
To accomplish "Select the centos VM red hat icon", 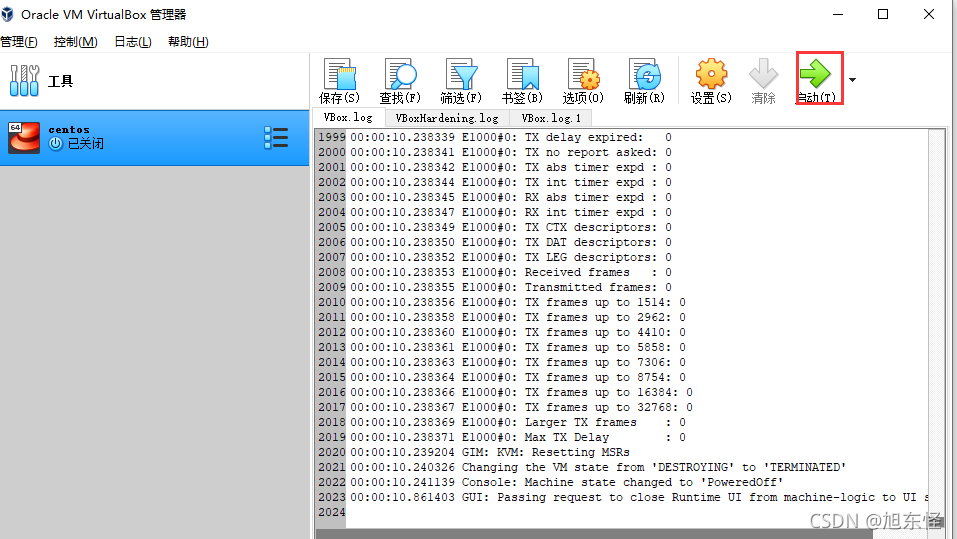I will [x=24, y=137].
